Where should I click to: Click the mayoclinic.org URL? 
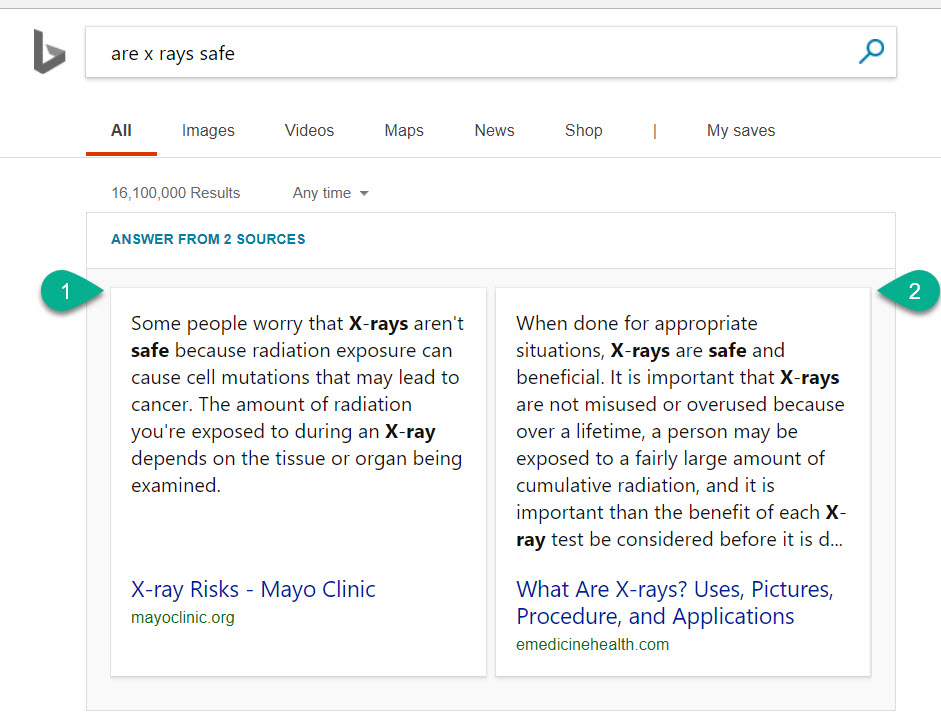click(182, 618)
